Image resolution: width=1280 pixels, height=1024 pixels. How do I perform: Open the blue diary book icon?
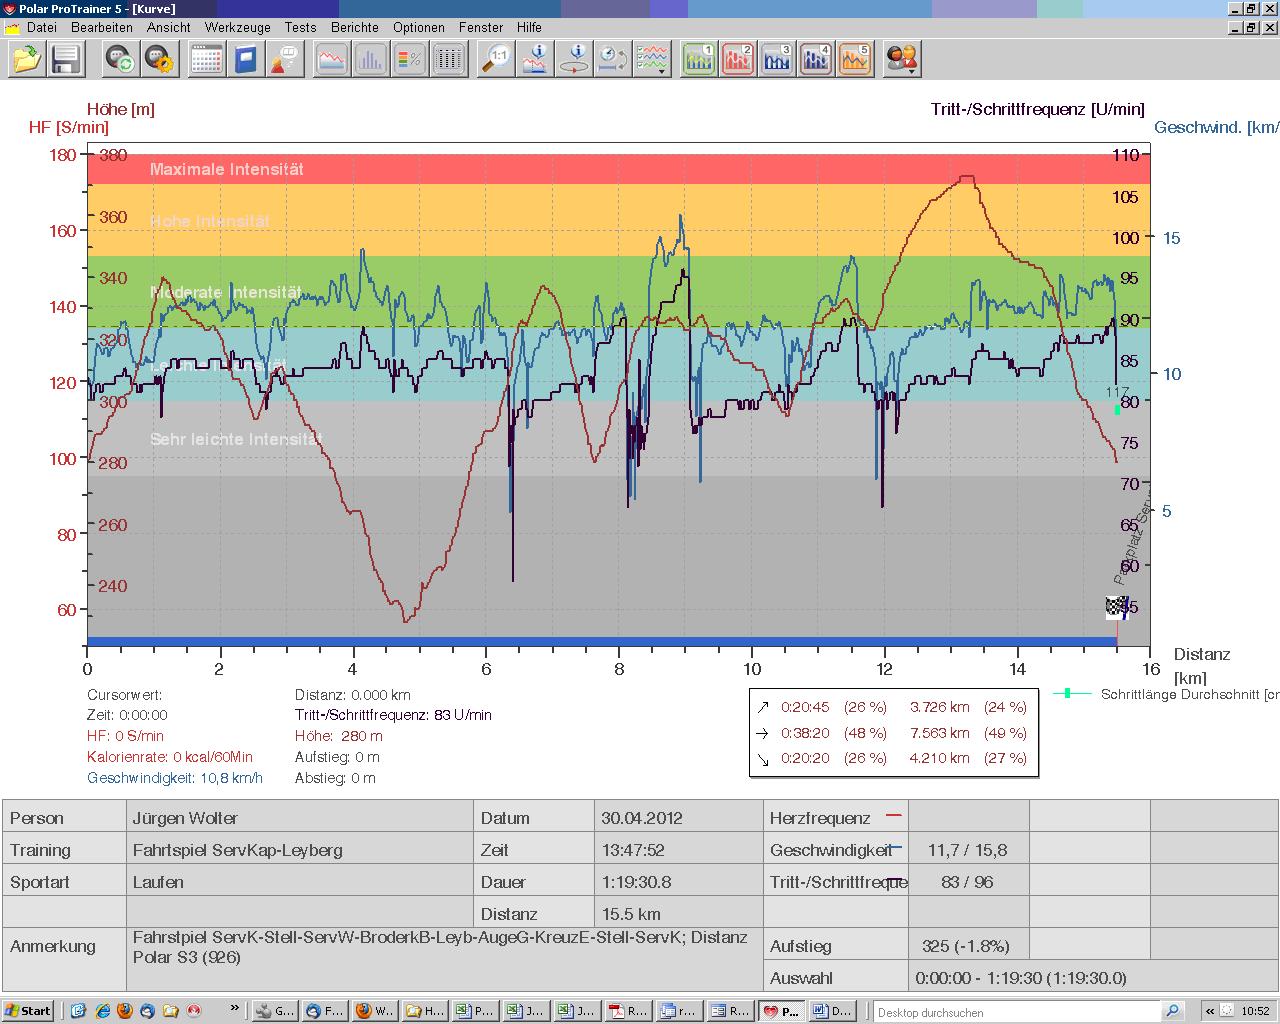pyautogui.click(x=245, y=59)
